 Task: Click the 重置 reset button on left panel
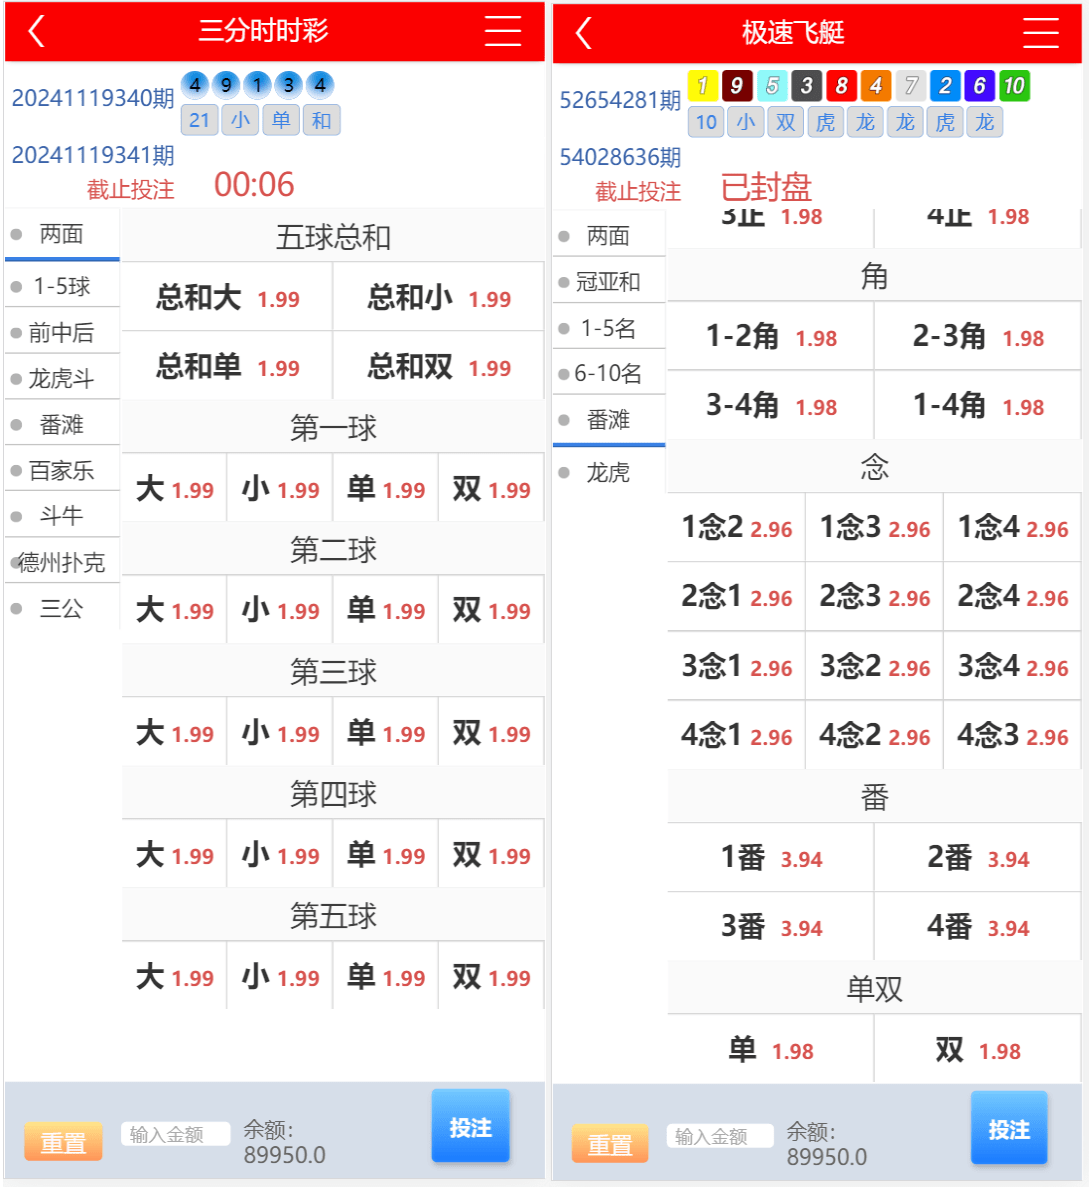[63, 1141]
